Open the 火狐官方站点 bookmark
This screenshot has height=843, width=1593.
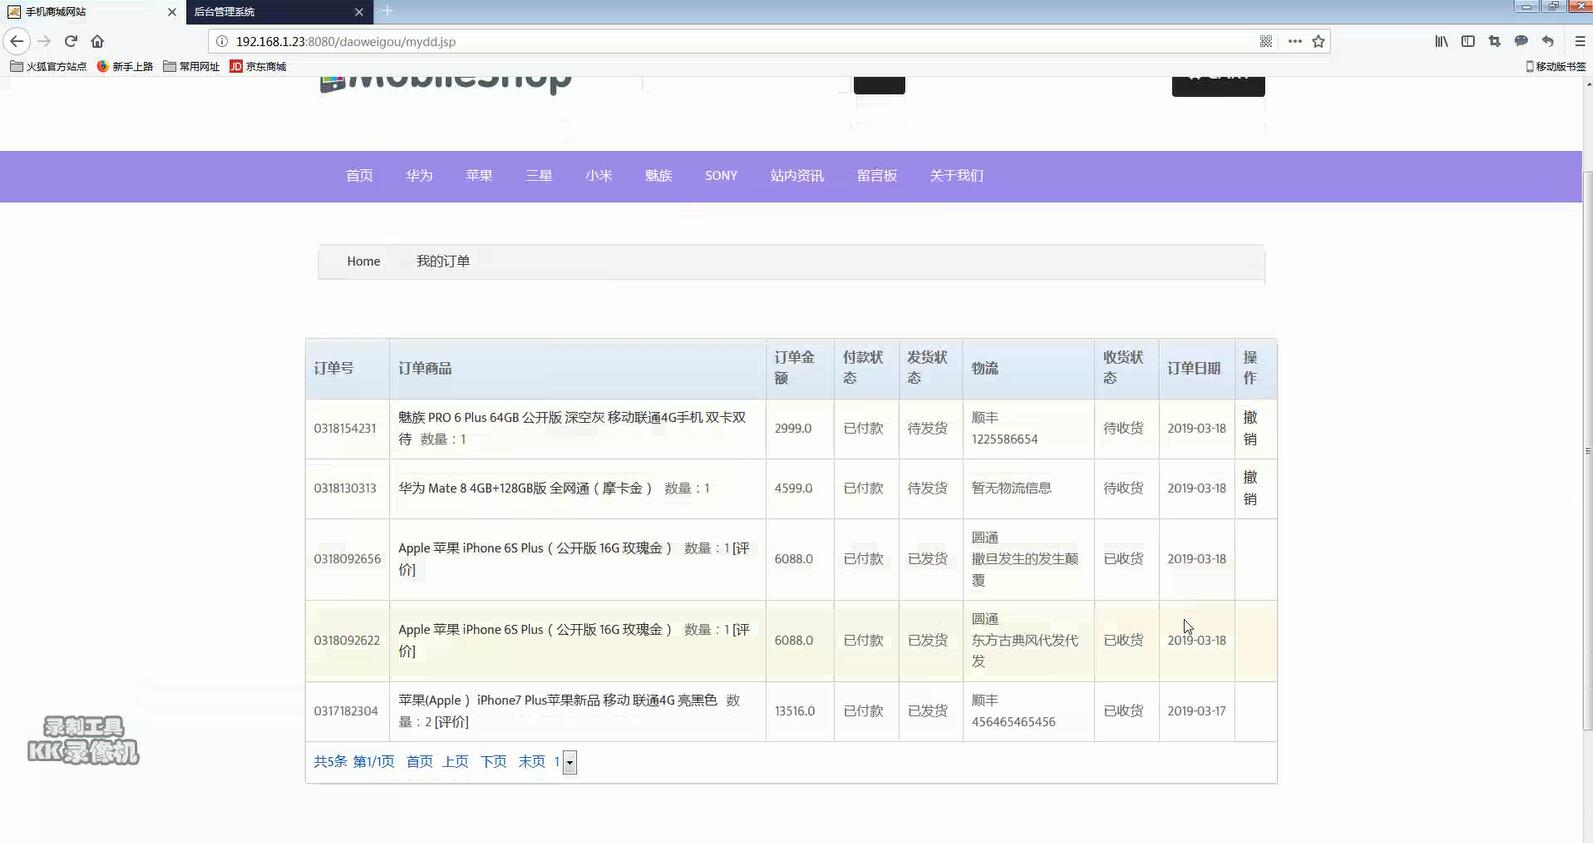[48, 66]
